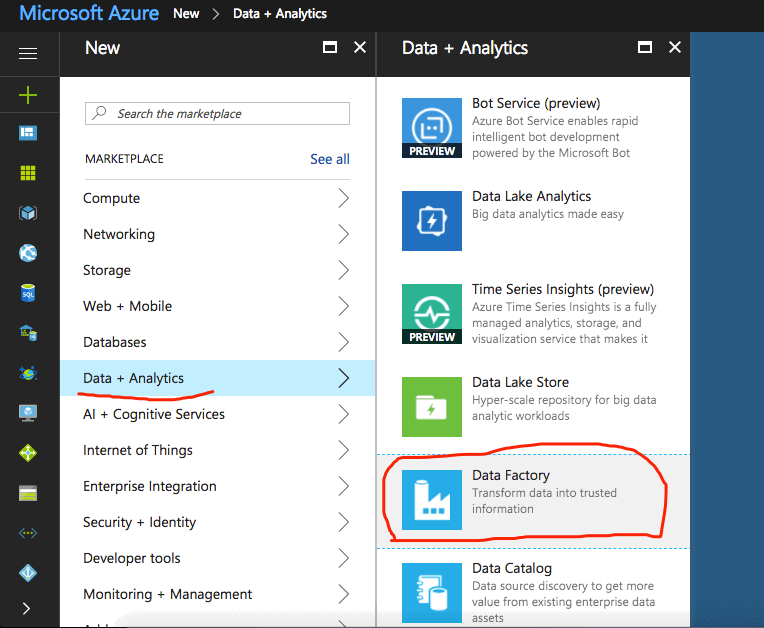Open App Services globe icon
Screen dimensions: 764x628
pyautogui.click(x=28, y=253)
